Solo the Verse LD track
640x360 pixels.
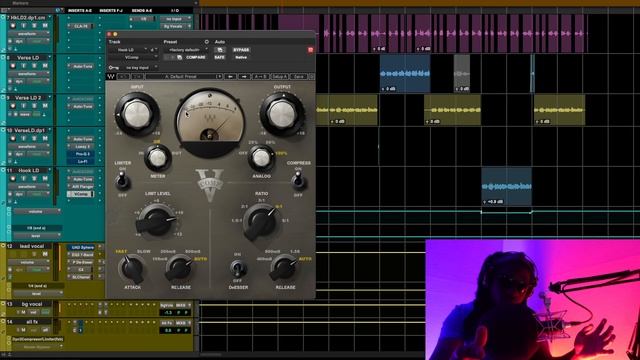click(x=35, y=66)
